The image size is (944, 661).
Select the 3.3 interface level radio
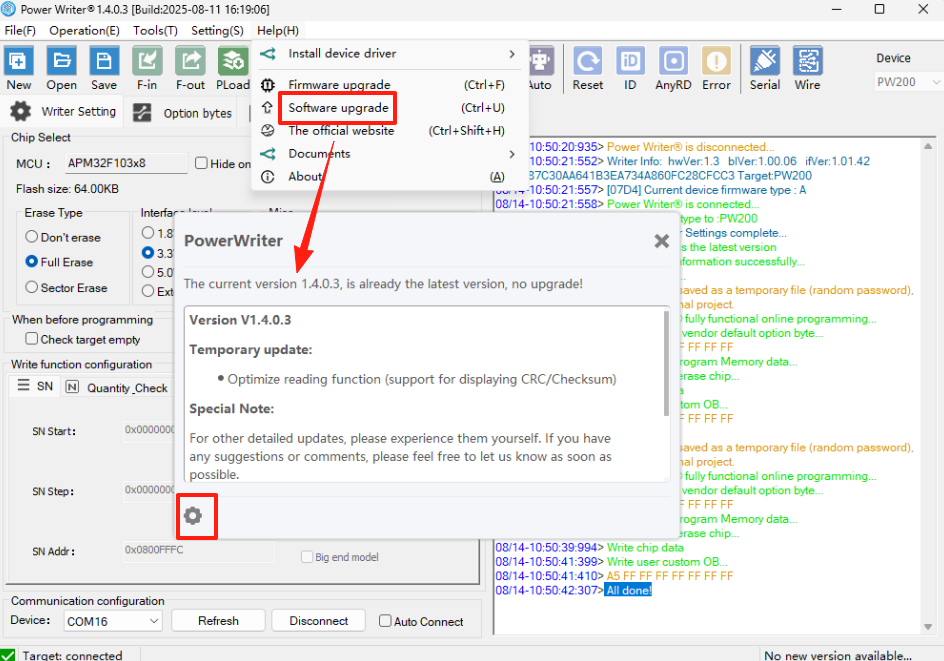tap(148, 252)
